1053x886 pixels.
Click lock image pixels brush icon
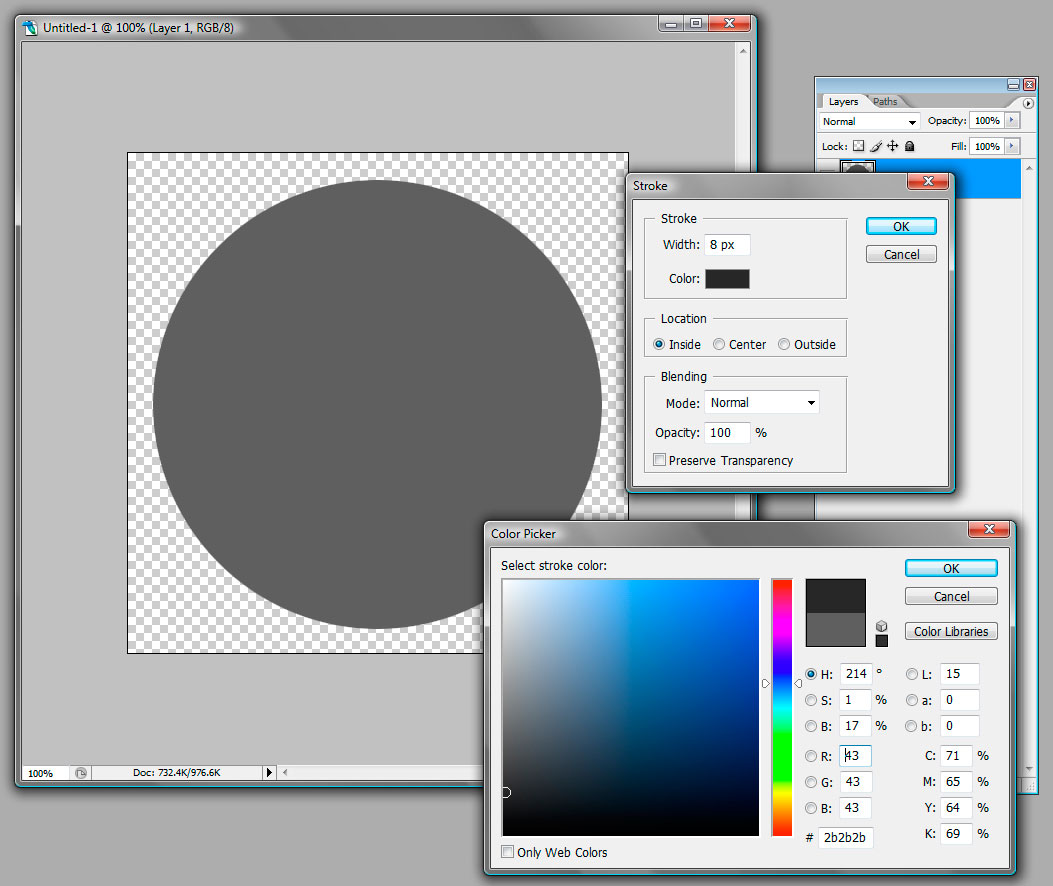[x=876, y=146]
